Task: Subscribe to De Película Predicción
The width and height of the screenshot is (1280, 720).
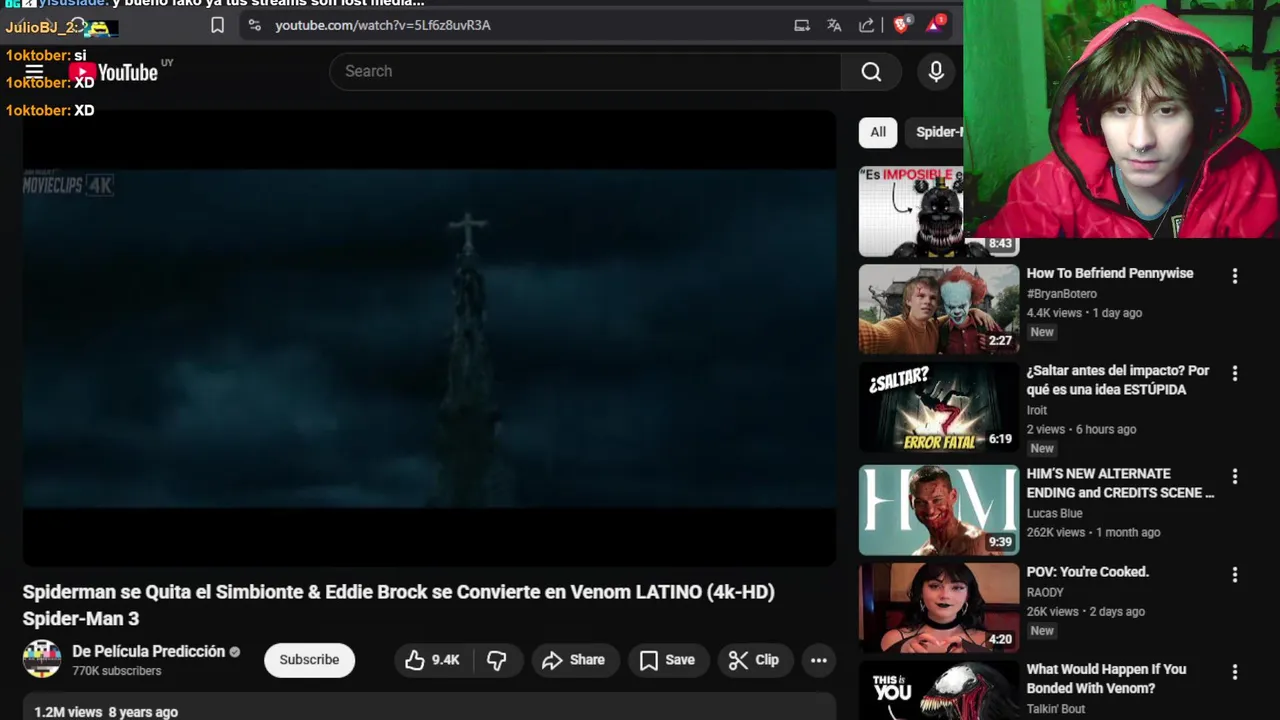Action: [309, 660]
